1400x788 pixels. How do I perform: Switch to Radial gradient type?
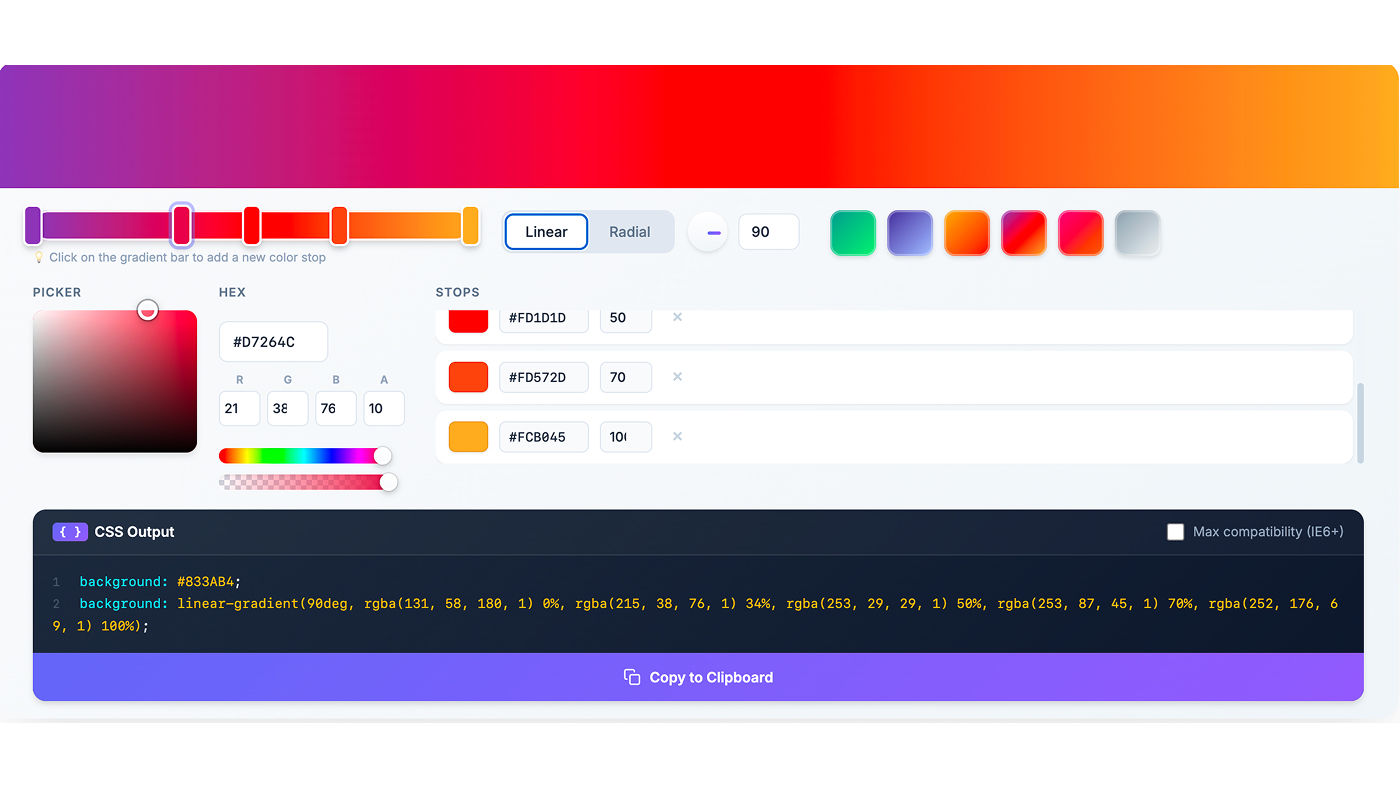(630, 232)
